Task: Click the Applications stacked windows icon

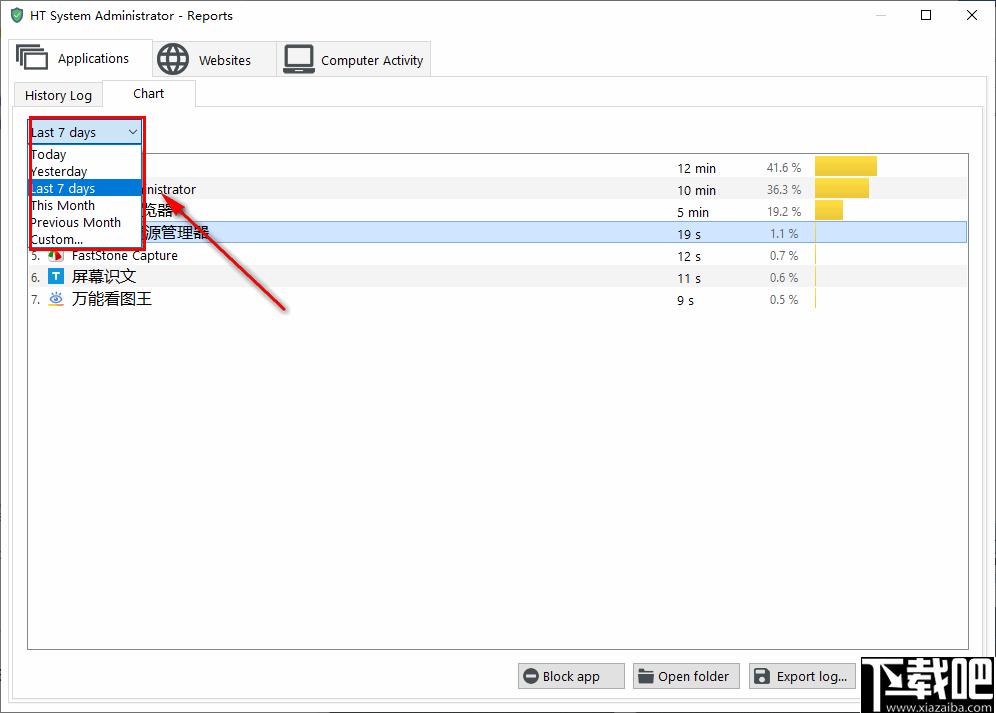Action: pos(32,57)
